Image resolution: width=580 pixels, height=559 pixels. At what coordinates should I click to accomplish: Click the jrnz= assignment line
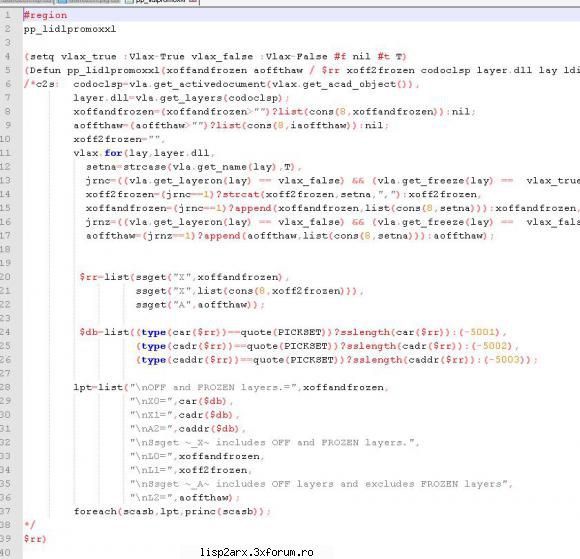pyautogui.click(x=333, y=222)
